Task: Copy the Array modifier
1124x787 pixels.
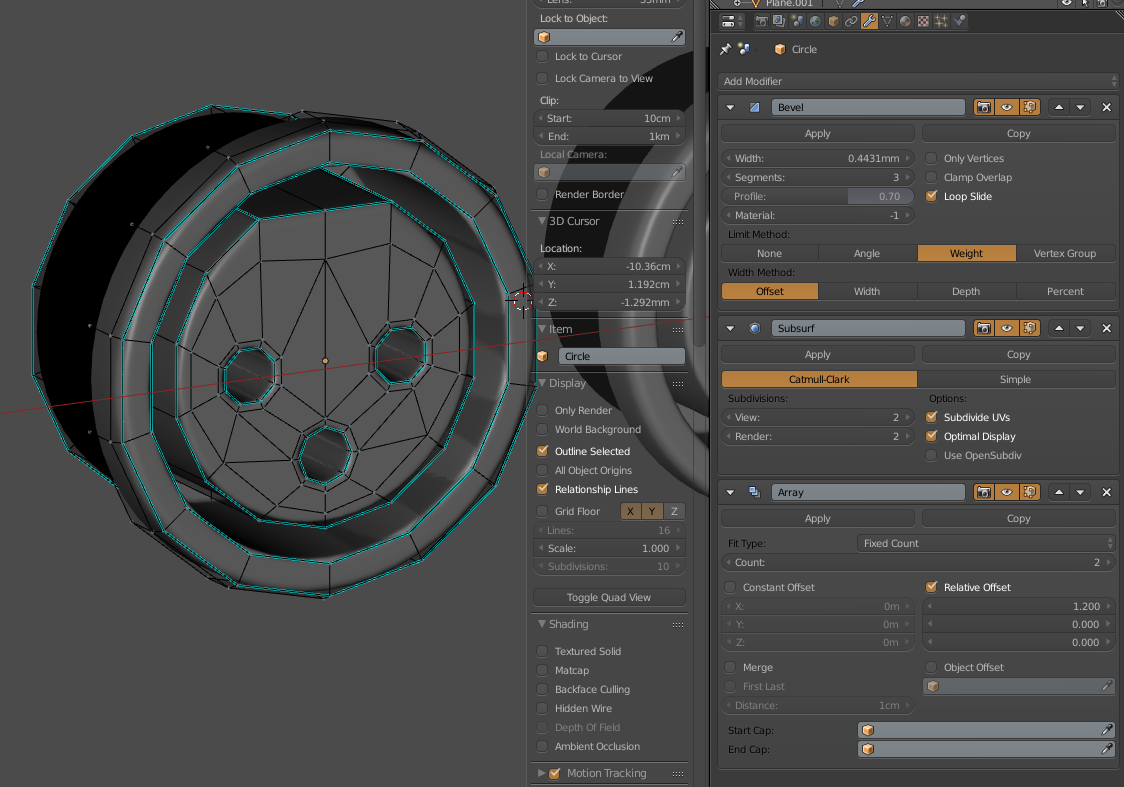Action: pyautogui.click(x=1019, y=518)
